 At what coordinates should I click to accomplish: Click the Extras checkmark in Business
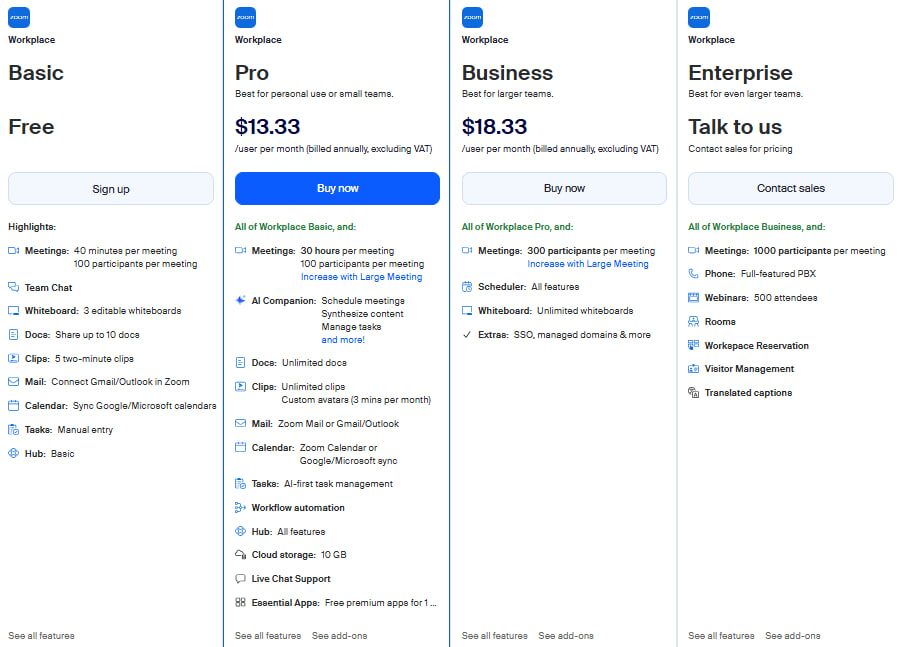[x=467, y=335]
